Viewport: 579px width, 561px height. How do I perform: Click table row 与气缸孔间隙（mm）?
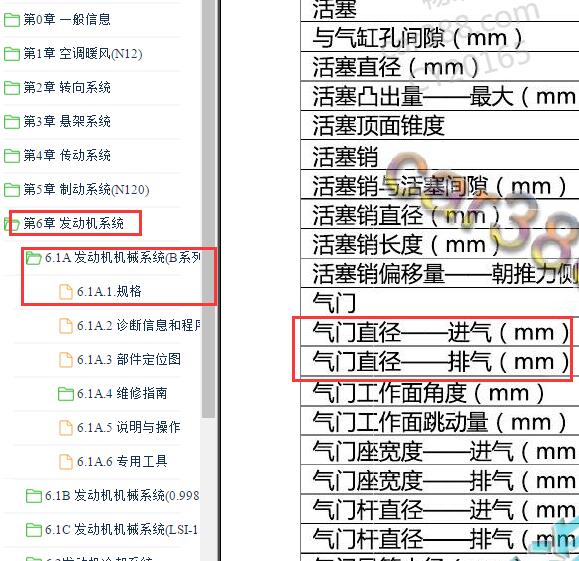pyautogui.click(x=440, y=37)
